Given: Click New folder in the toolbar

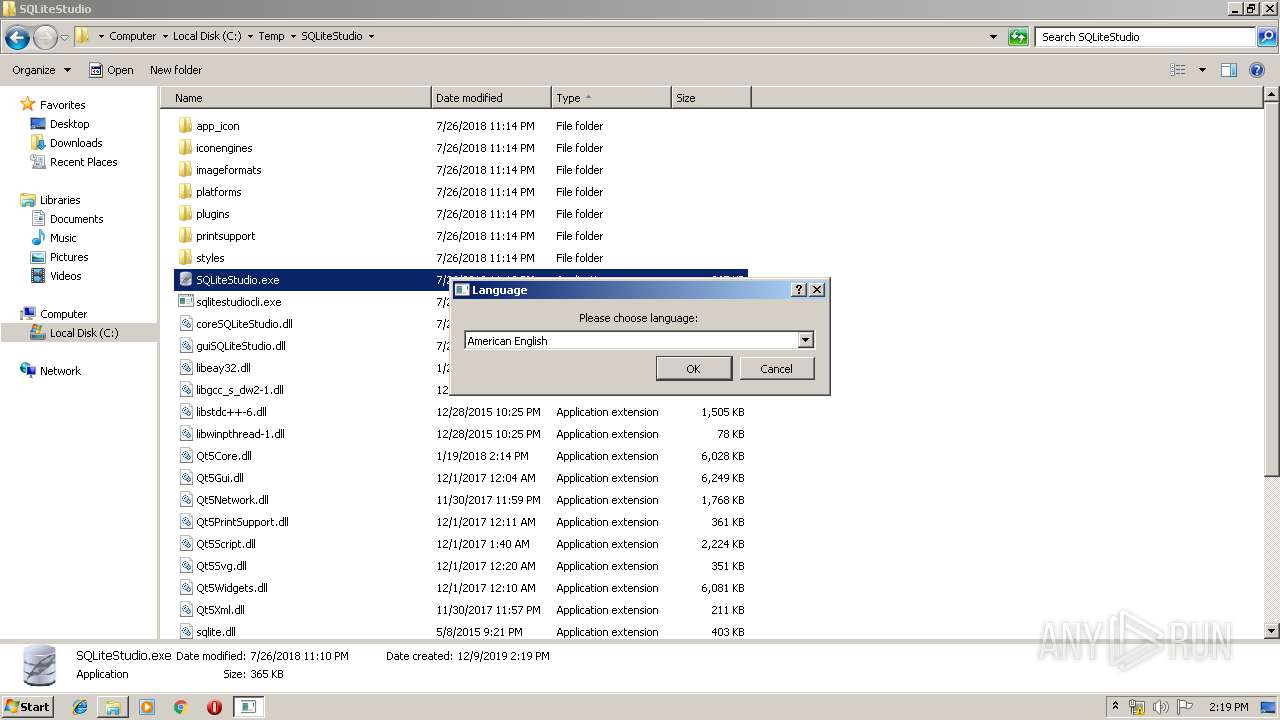Looking at the screenshot, I should 176,70.
